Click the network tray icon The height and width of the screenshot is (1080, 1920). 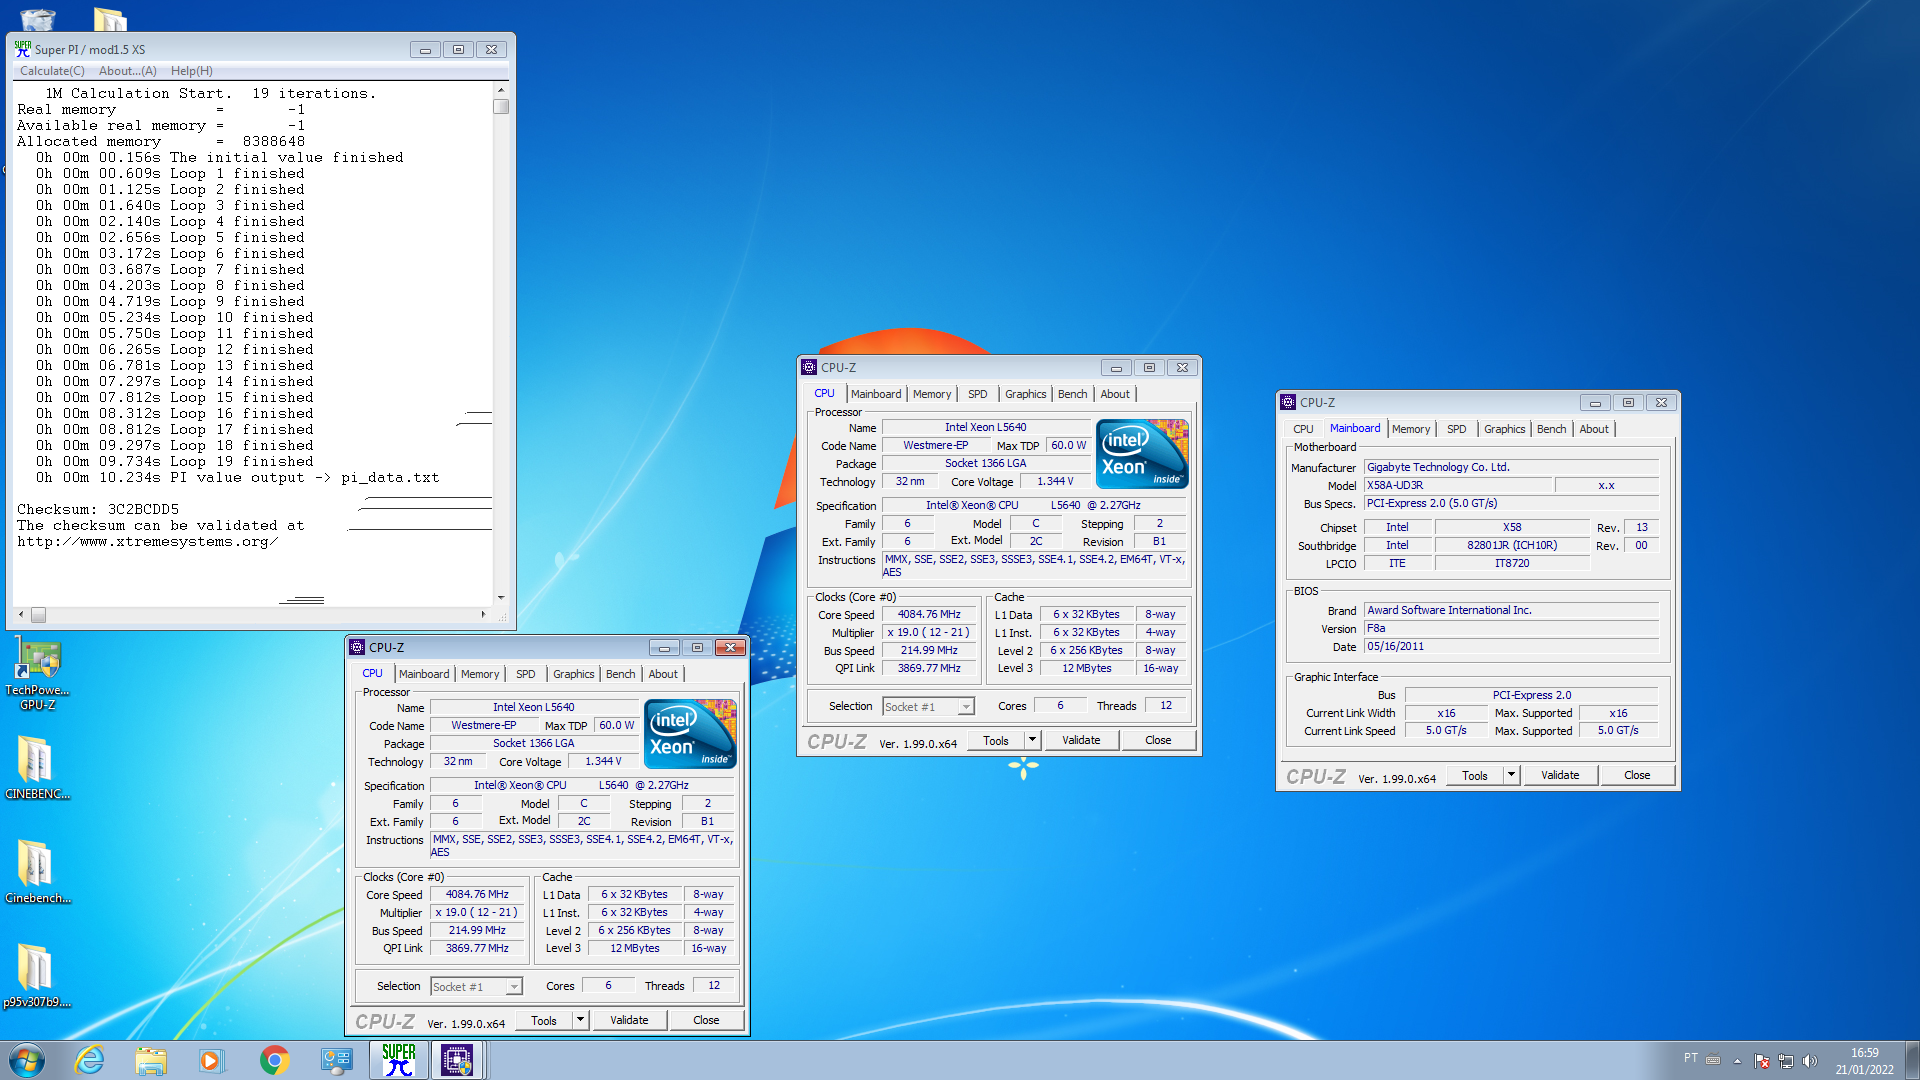tap(1785, 1061)
